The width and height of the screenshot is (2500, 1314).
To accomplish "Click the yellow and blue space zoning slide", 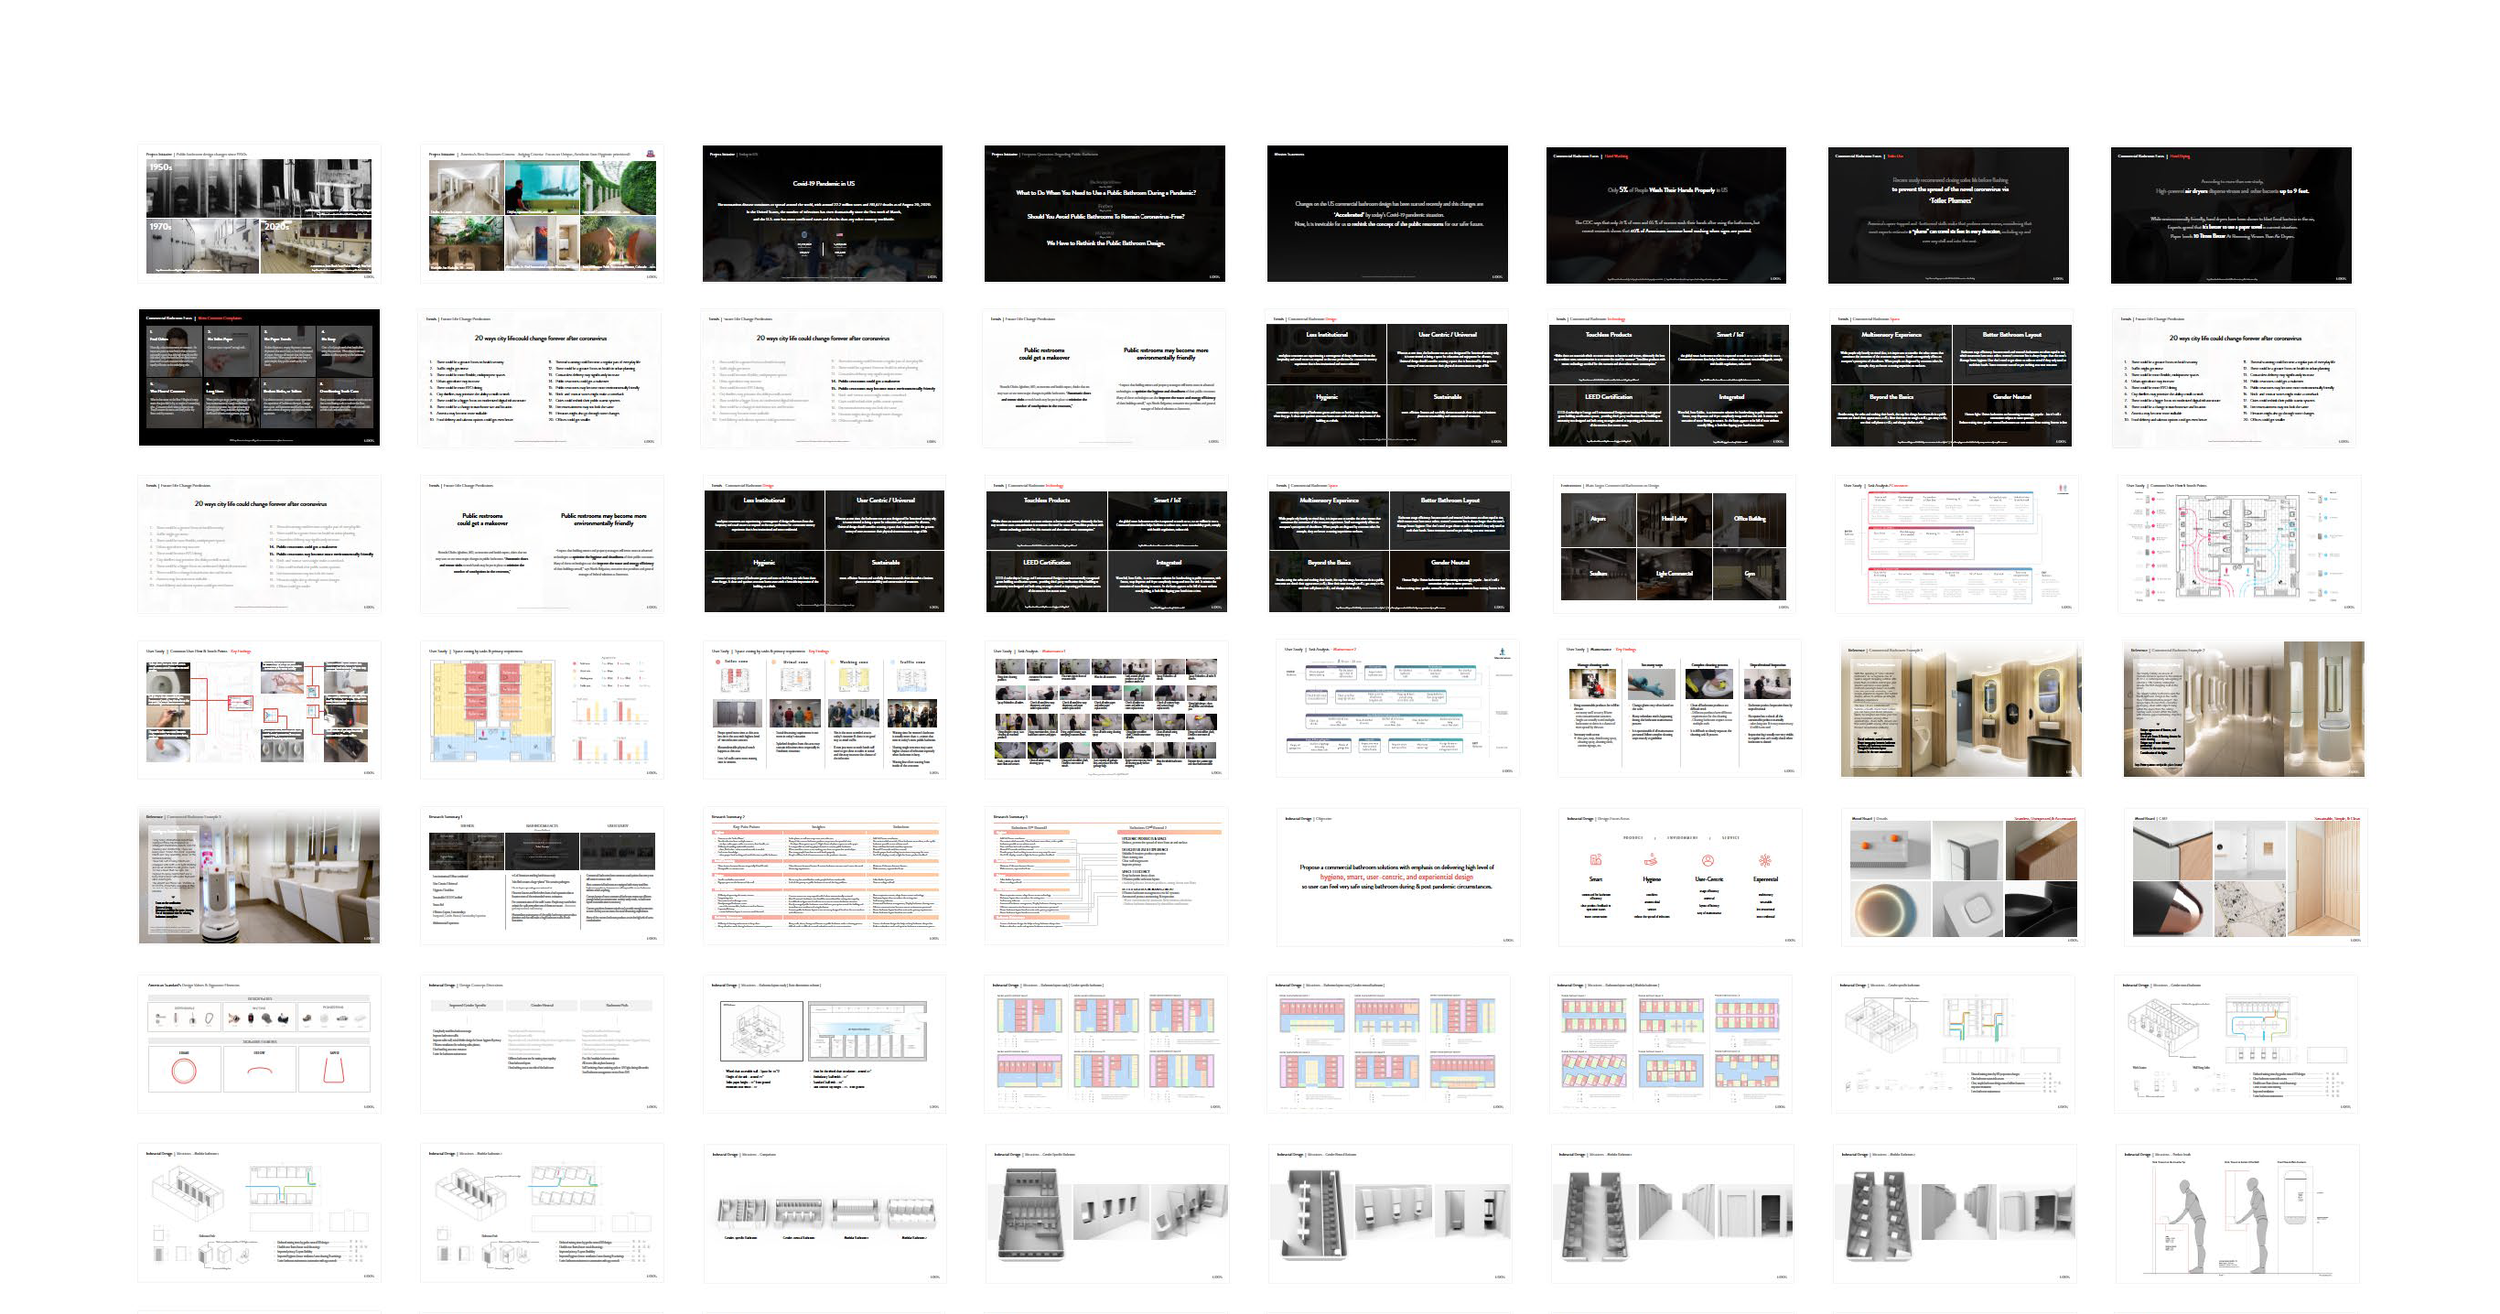I will pyautogui.click(x=542, y=710).
